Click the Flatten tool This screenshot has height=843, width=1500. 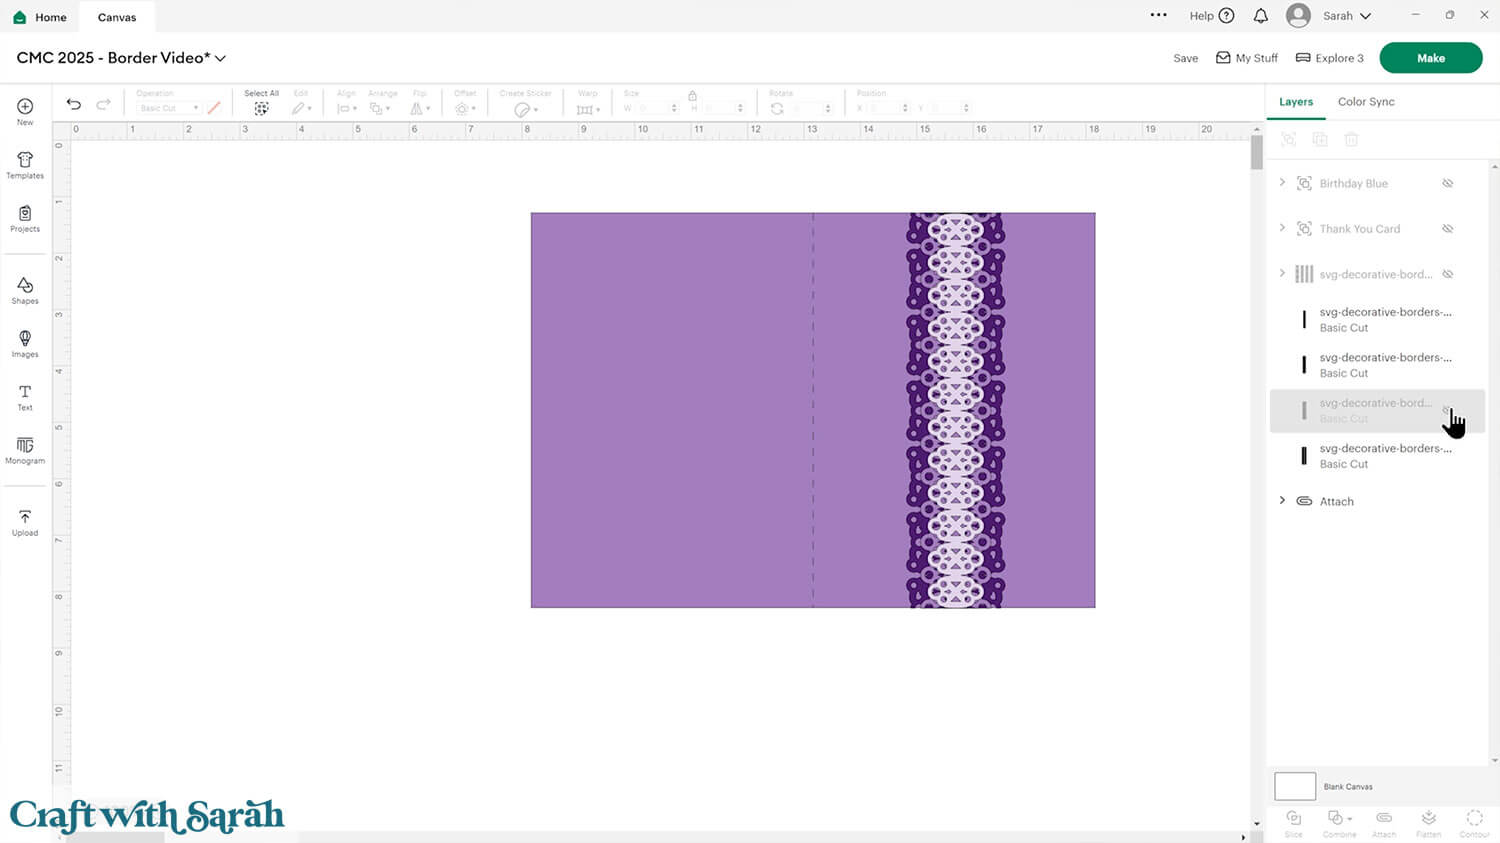point(1429,822)
